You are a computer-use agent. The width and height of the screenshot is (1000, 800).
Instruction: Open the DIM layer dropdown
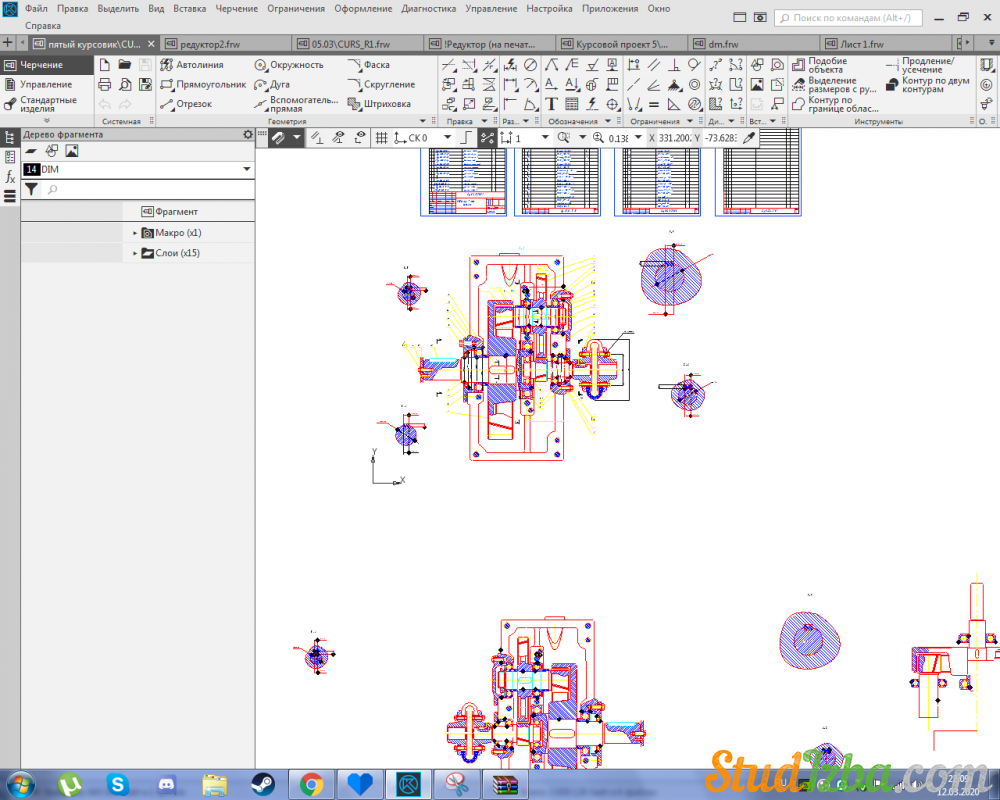pos(246,170)
